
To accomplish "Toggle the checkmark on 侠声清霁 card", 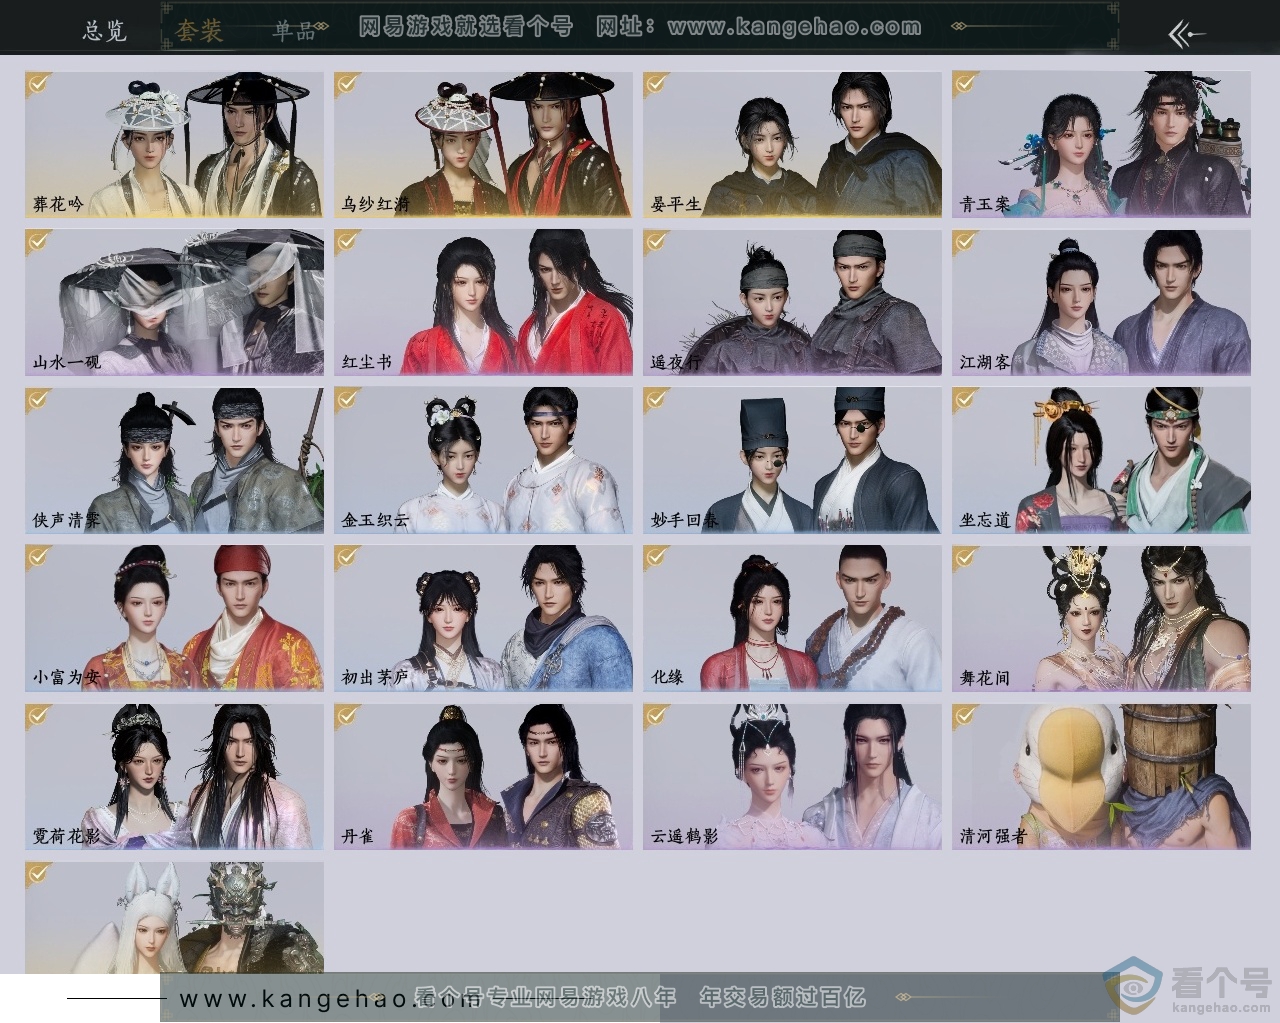I will pyautogui.click(x=39, y=399).
